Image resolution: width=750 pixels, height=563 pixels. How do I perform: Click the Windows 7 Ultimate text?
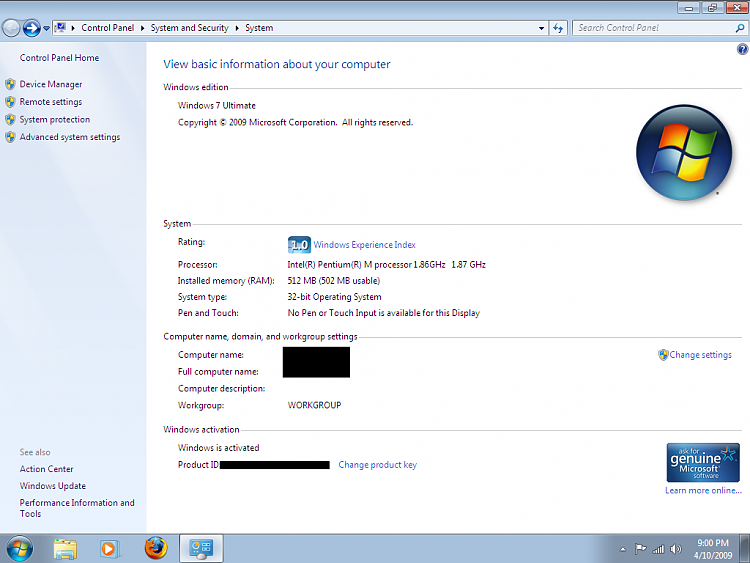tap(217, 106)
